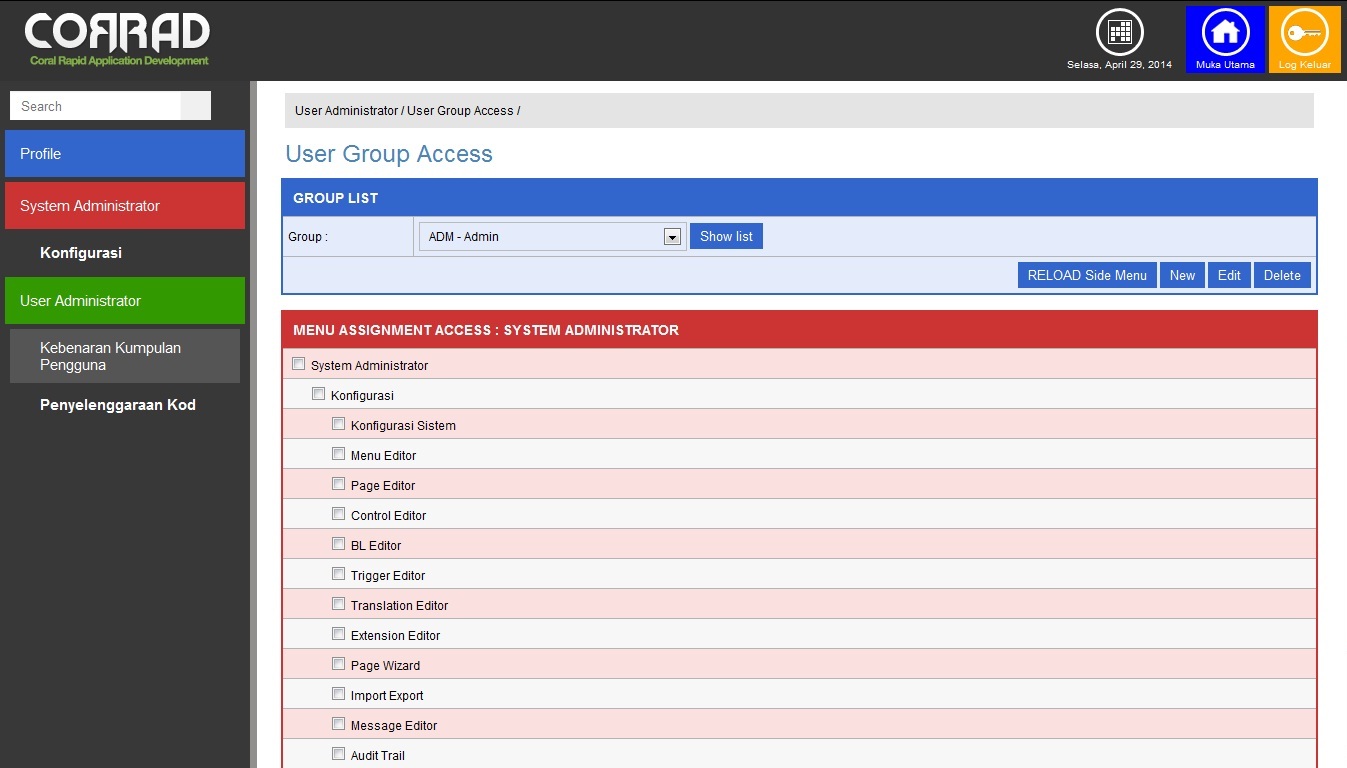The width and height of the screenshot is (1347, 768).
Task: Collapse the User Administrator sidebar section
Action: point(125,301)
